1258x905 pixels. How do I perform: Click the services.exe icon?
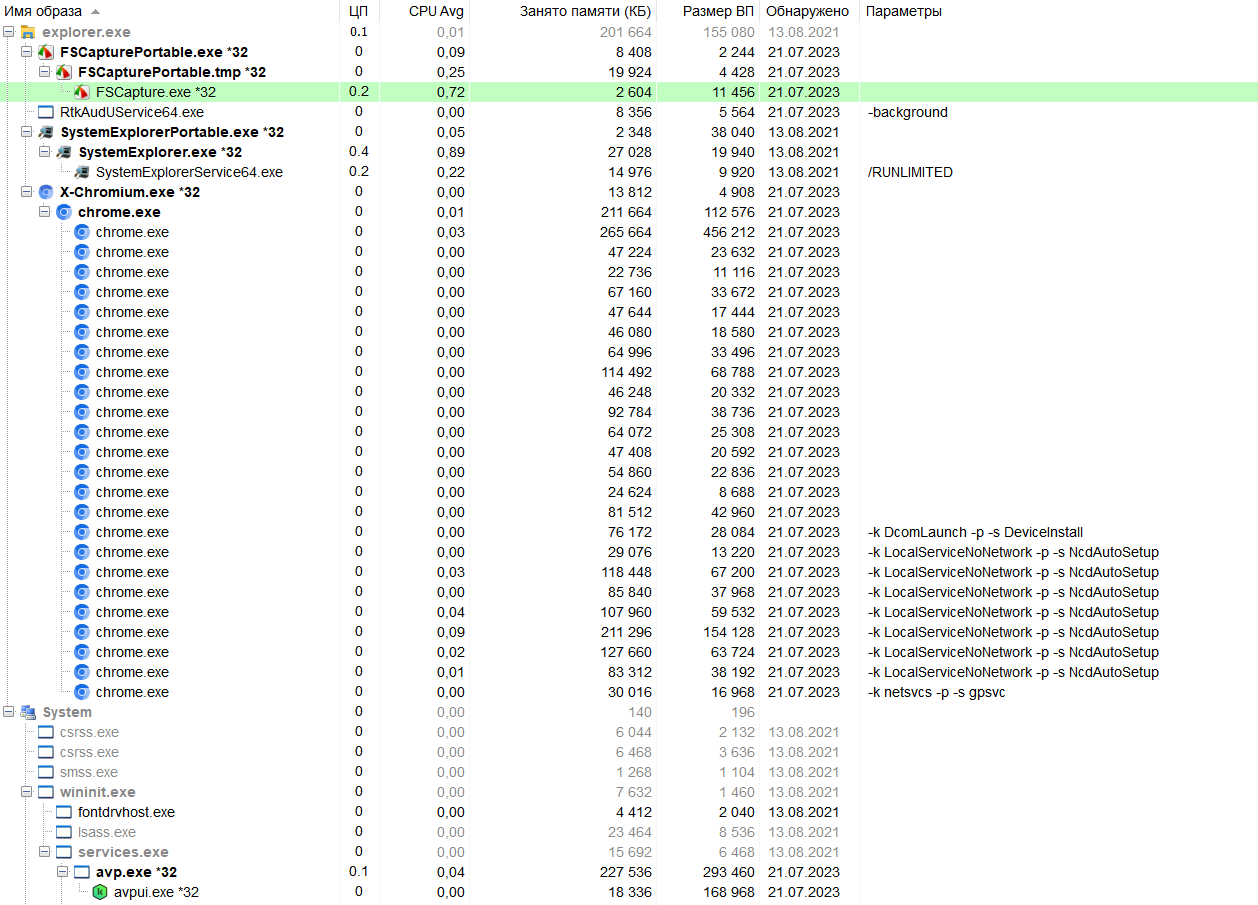pyautogui.click(x=64, y=852)
